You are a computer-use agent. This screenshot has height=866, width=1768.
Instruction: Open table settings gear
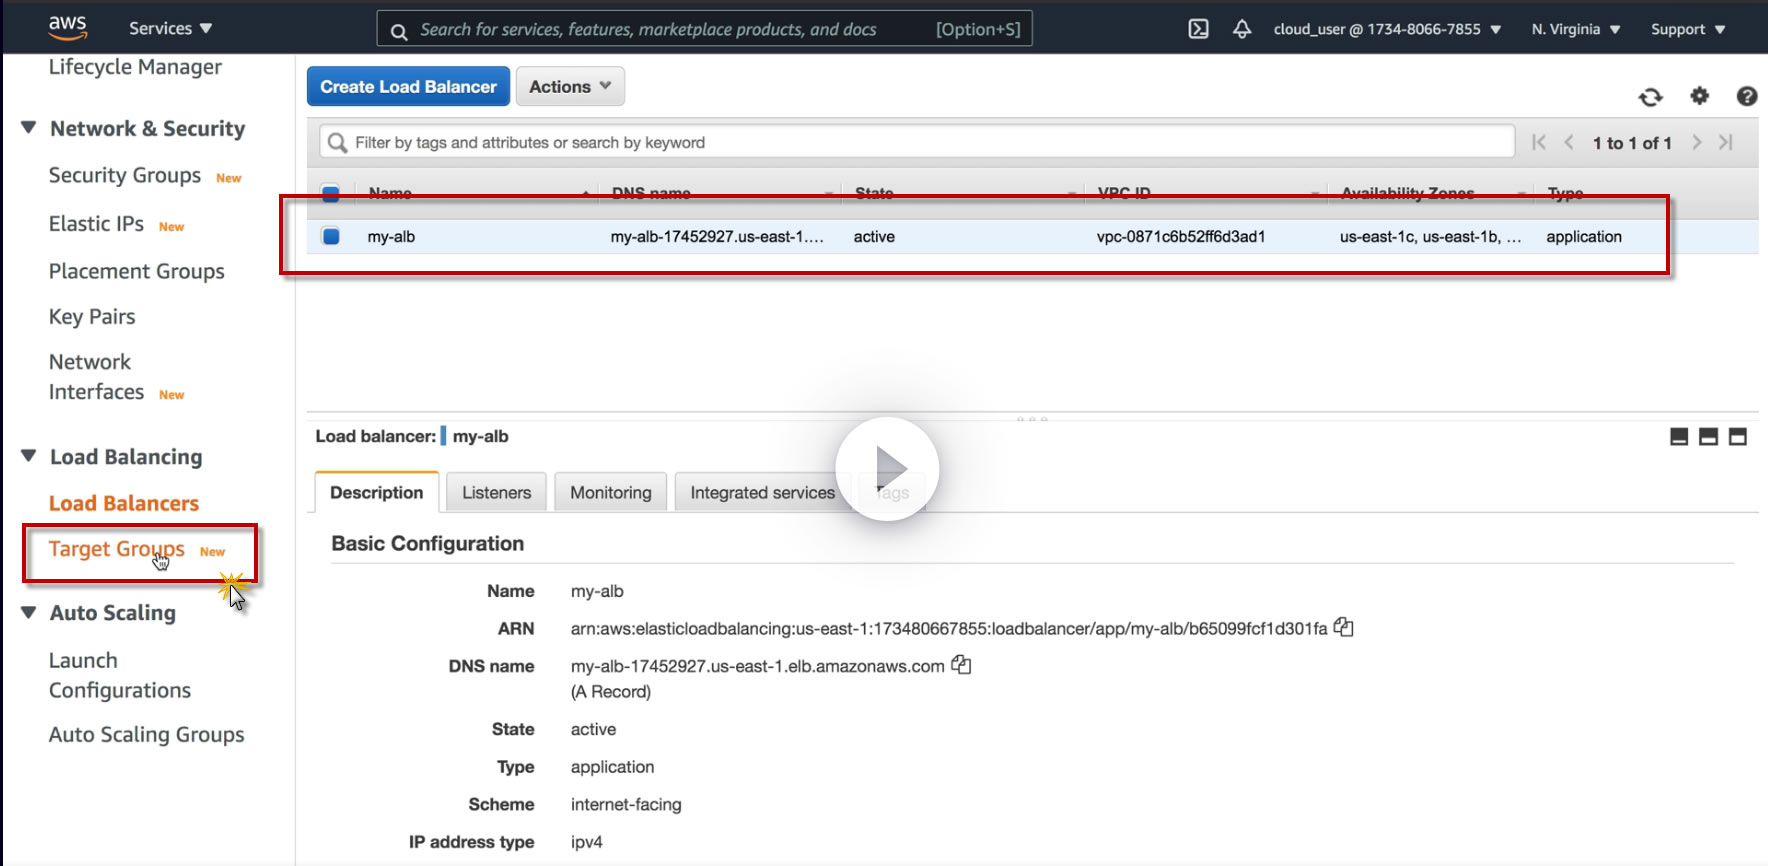pyautogui.click(x=1699, y=96)
